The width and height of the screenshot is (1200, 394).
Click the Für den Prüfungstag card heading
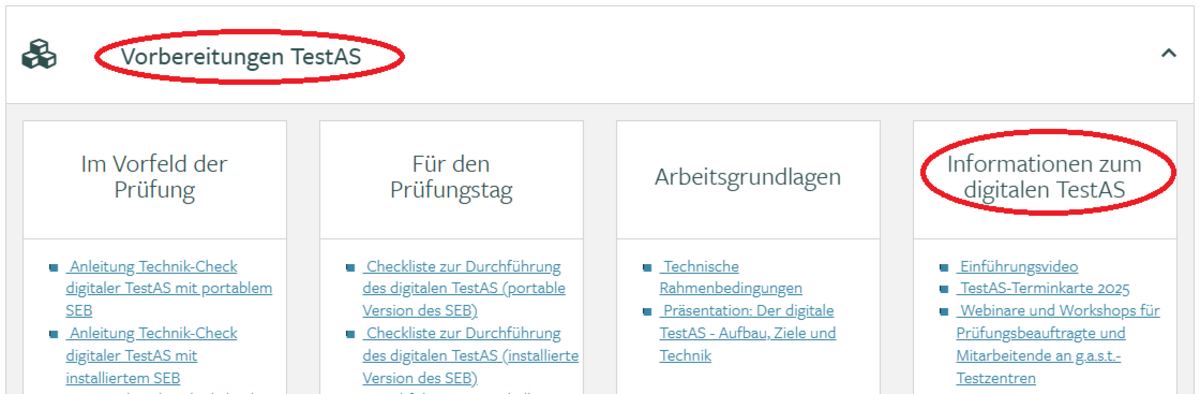point(451,176)
